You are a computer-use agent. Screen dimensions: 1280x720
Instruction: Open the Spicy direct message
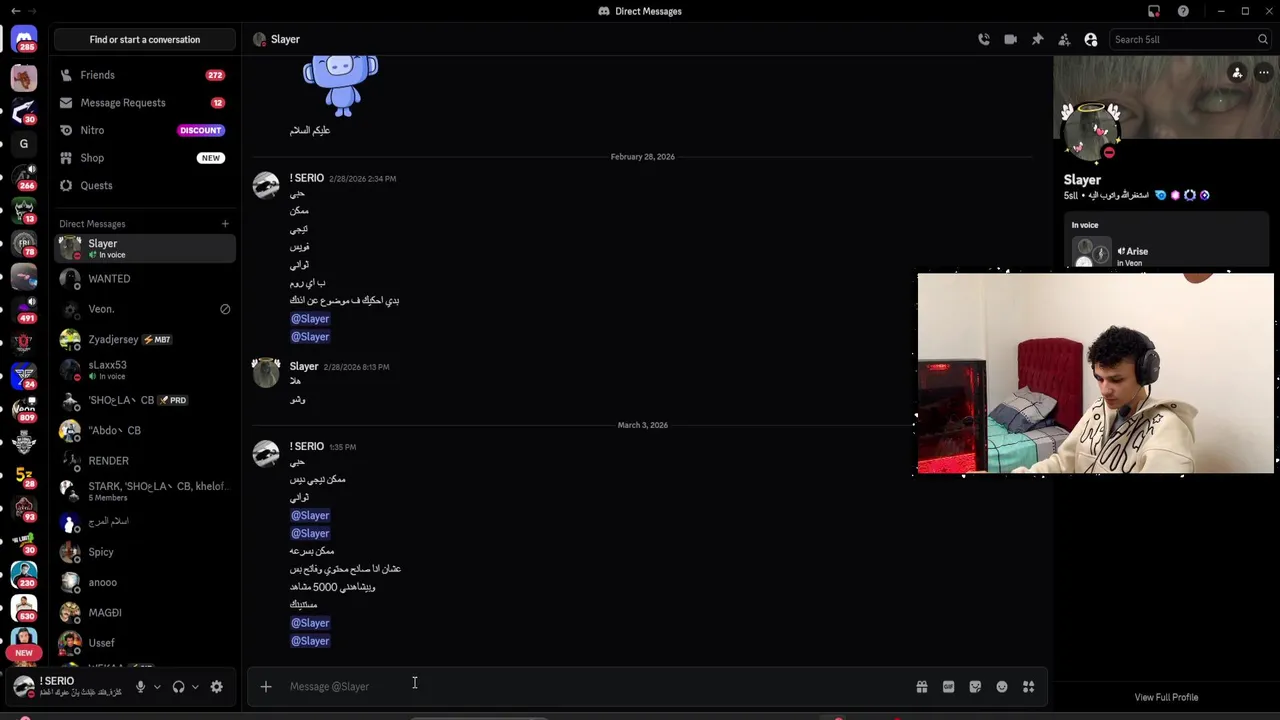click(145, 552)
